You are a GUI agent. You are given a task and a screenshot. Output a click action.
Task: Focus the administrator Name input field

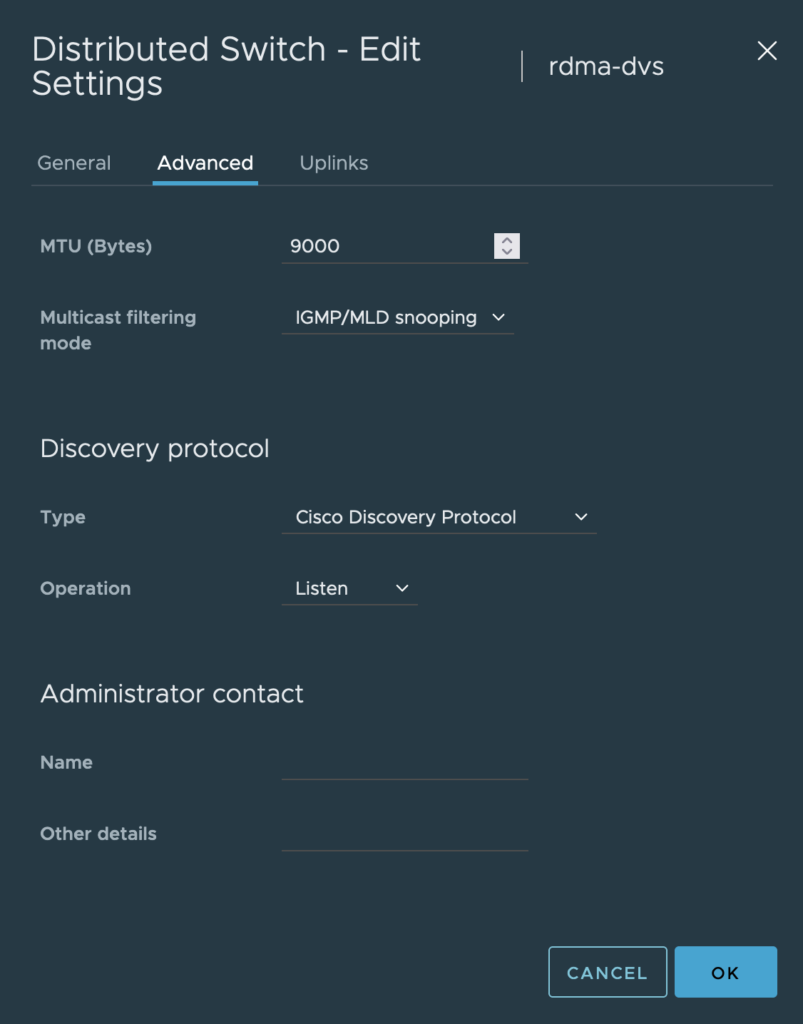coord(405,763)
